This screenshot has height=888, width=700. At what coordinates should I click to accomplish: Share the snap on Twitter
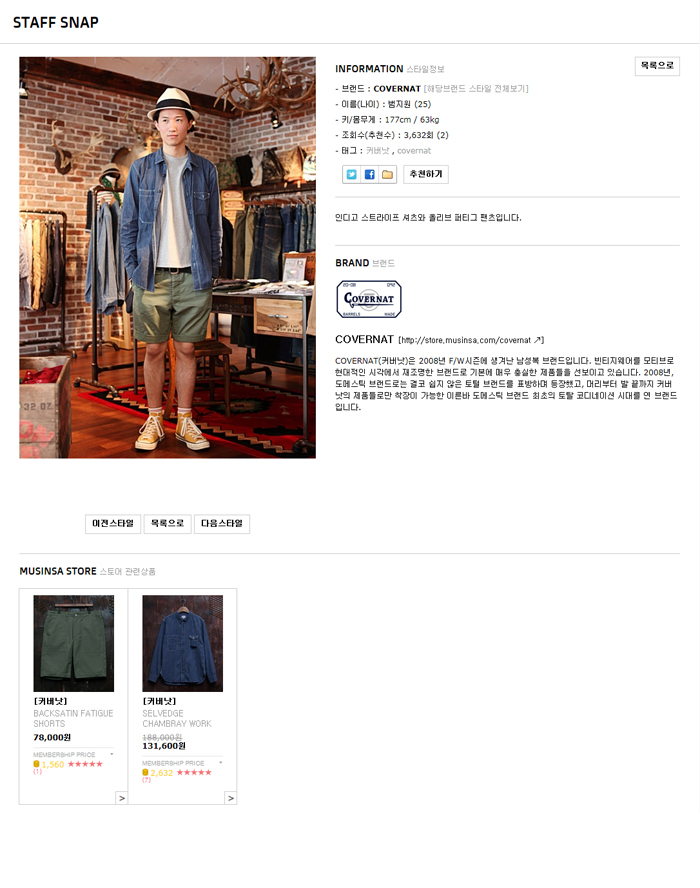tap(352, 174)
